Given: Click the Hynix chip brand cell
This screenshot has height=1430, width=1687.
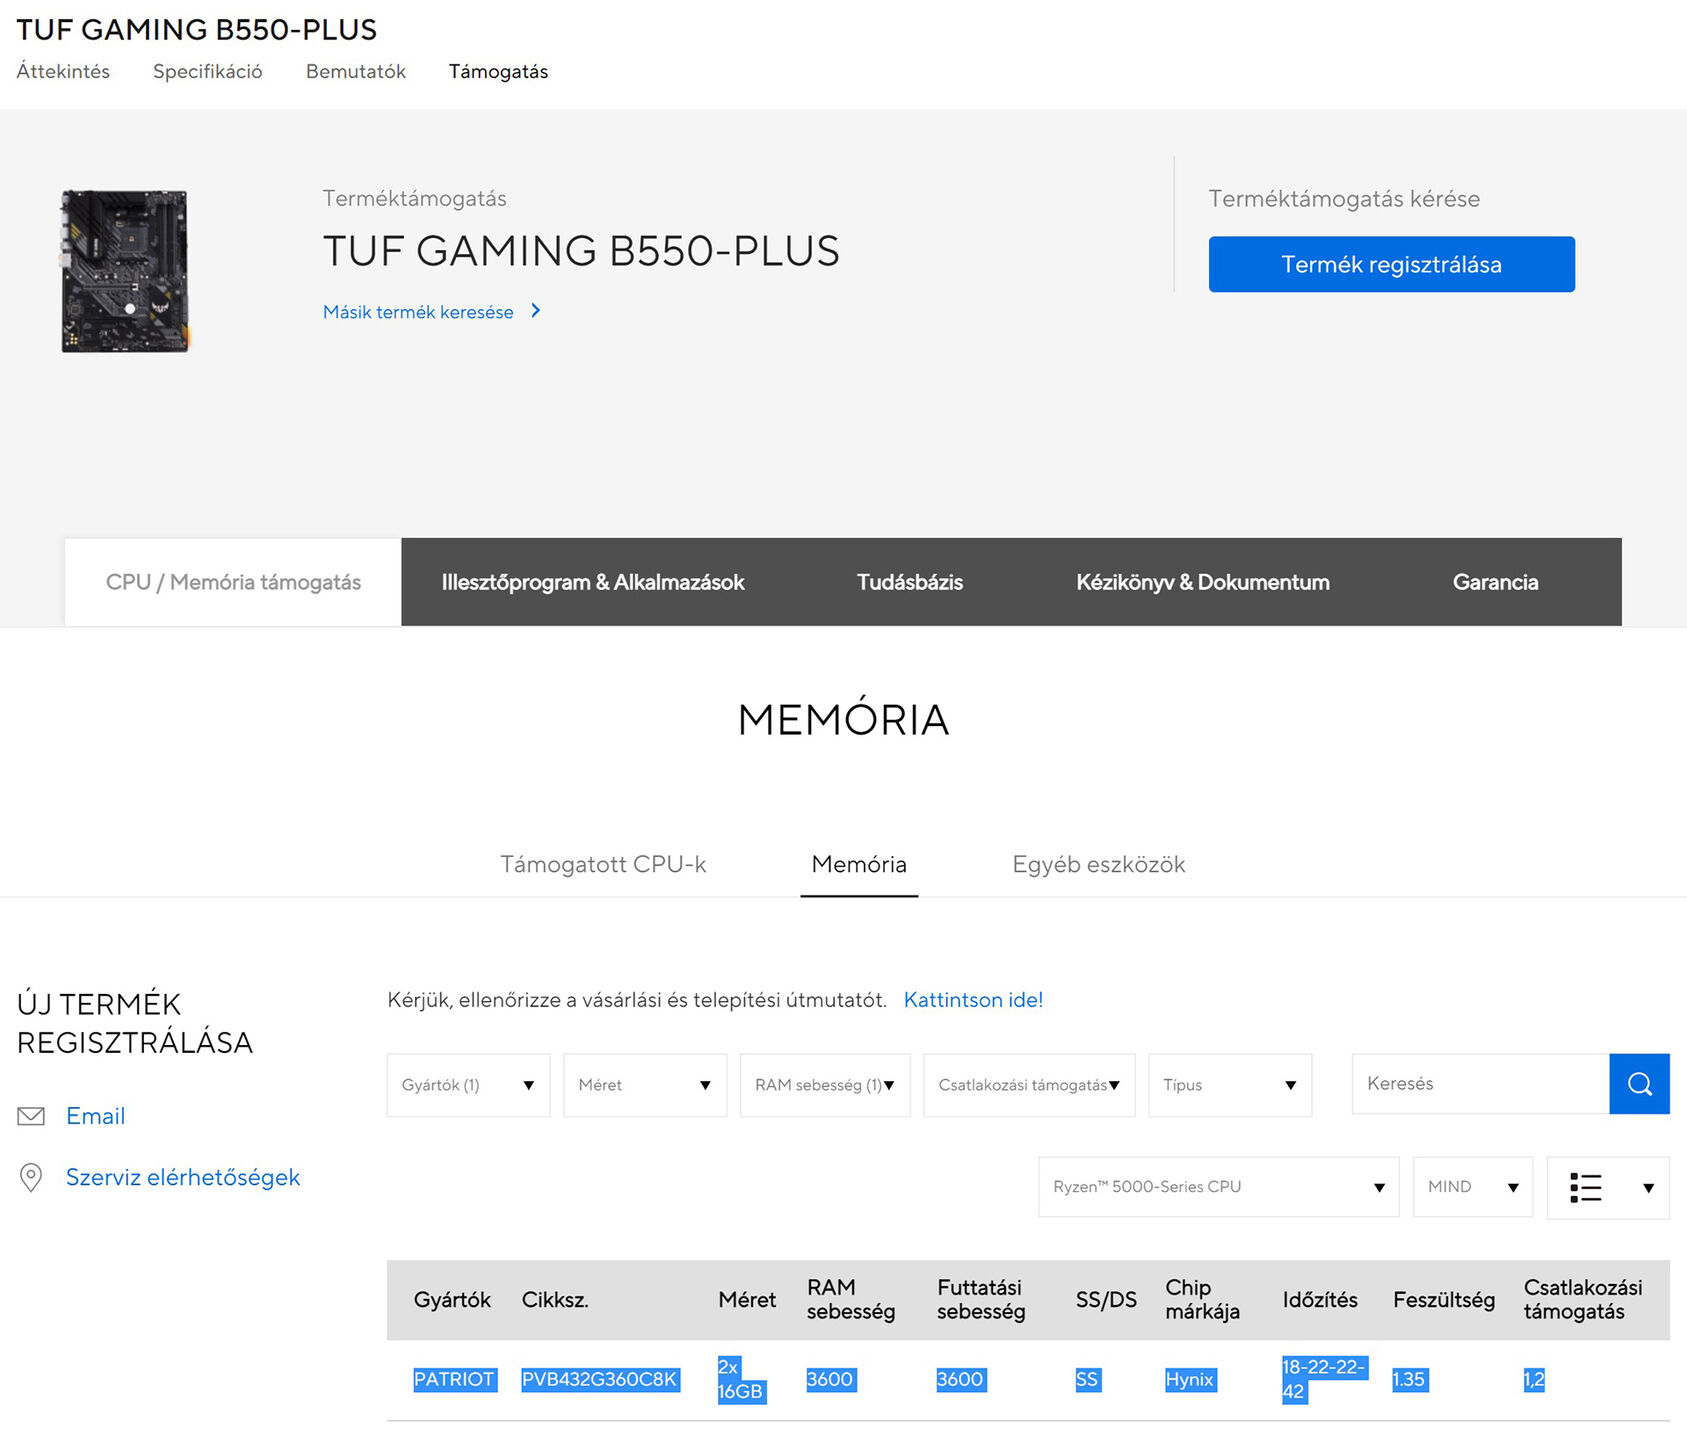Looking at the screenshot, I should (x=1190, y=1379).
